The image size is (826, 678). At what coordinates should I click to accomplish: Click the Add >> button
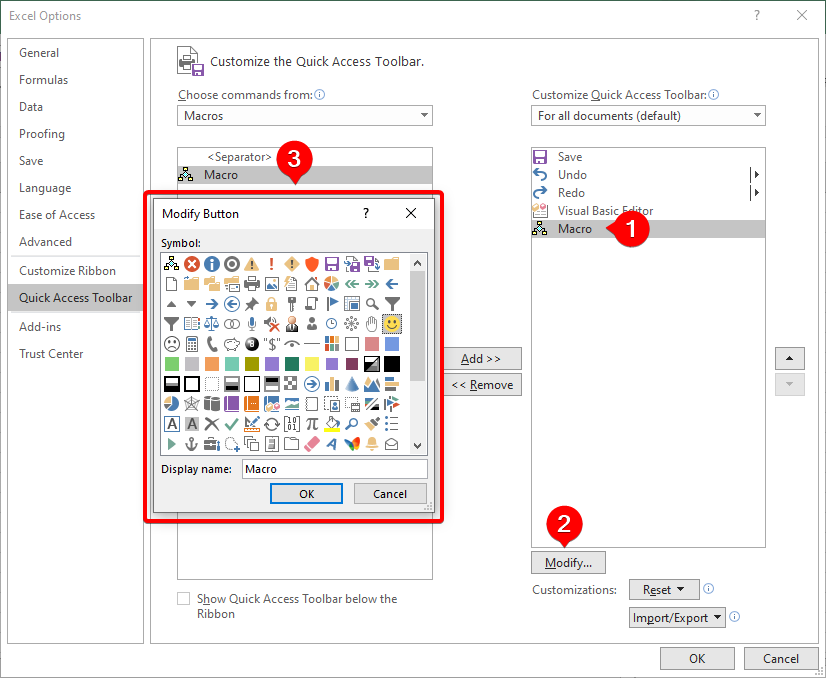pos(482,359)
